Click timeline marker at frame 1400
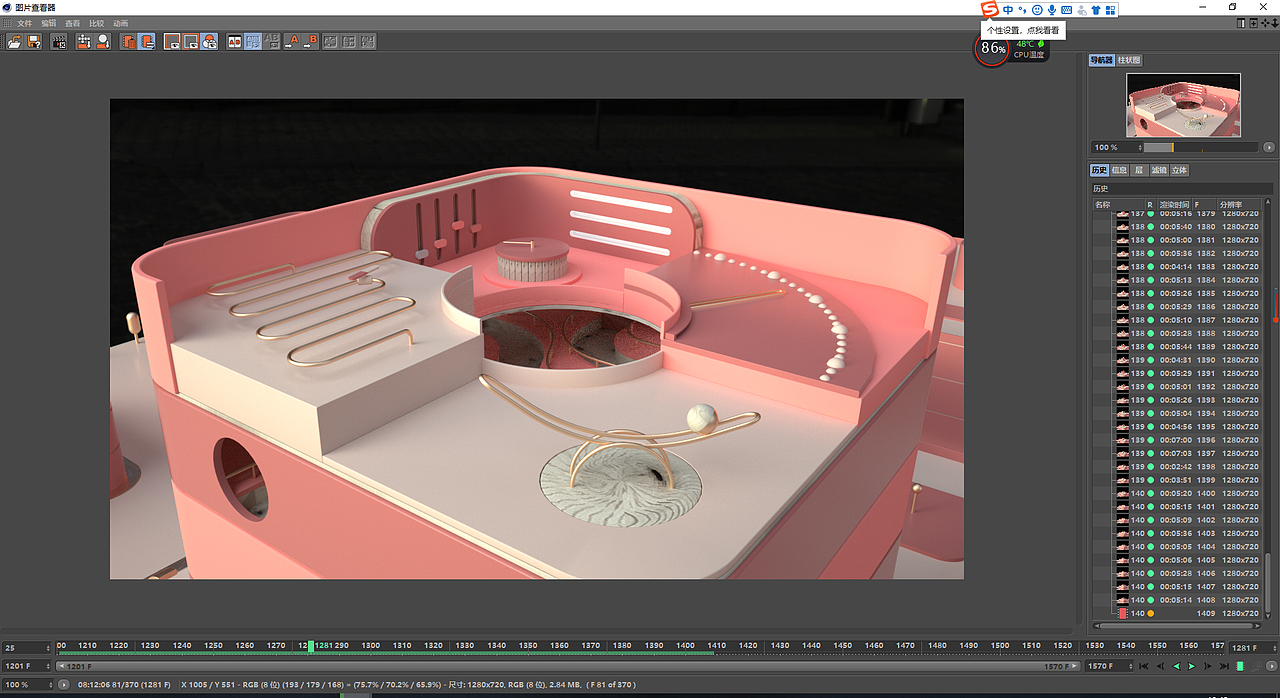1280x698 pixels. 685,646
